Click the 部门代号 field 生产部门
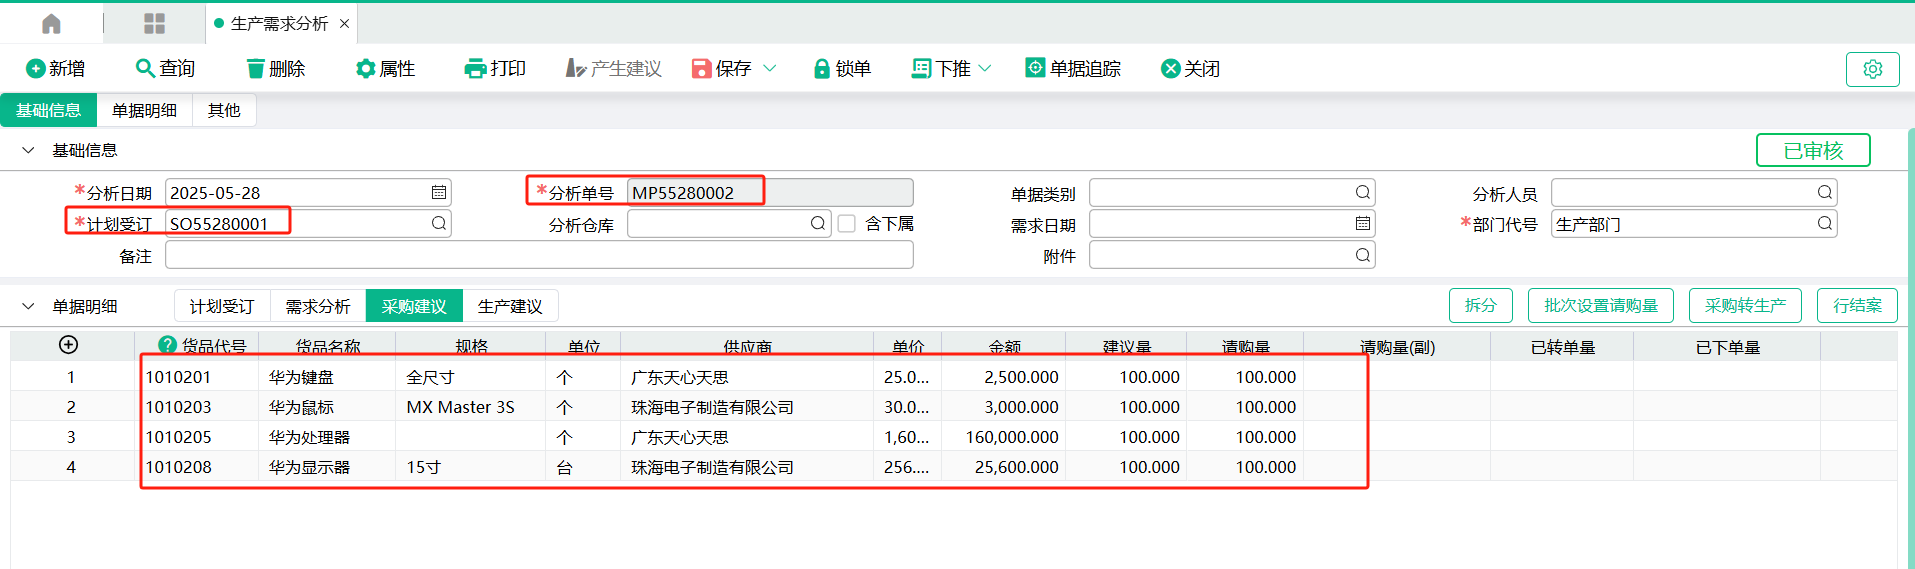The height and width of the screenshot is (569, 1915). tap(1693, 224)
